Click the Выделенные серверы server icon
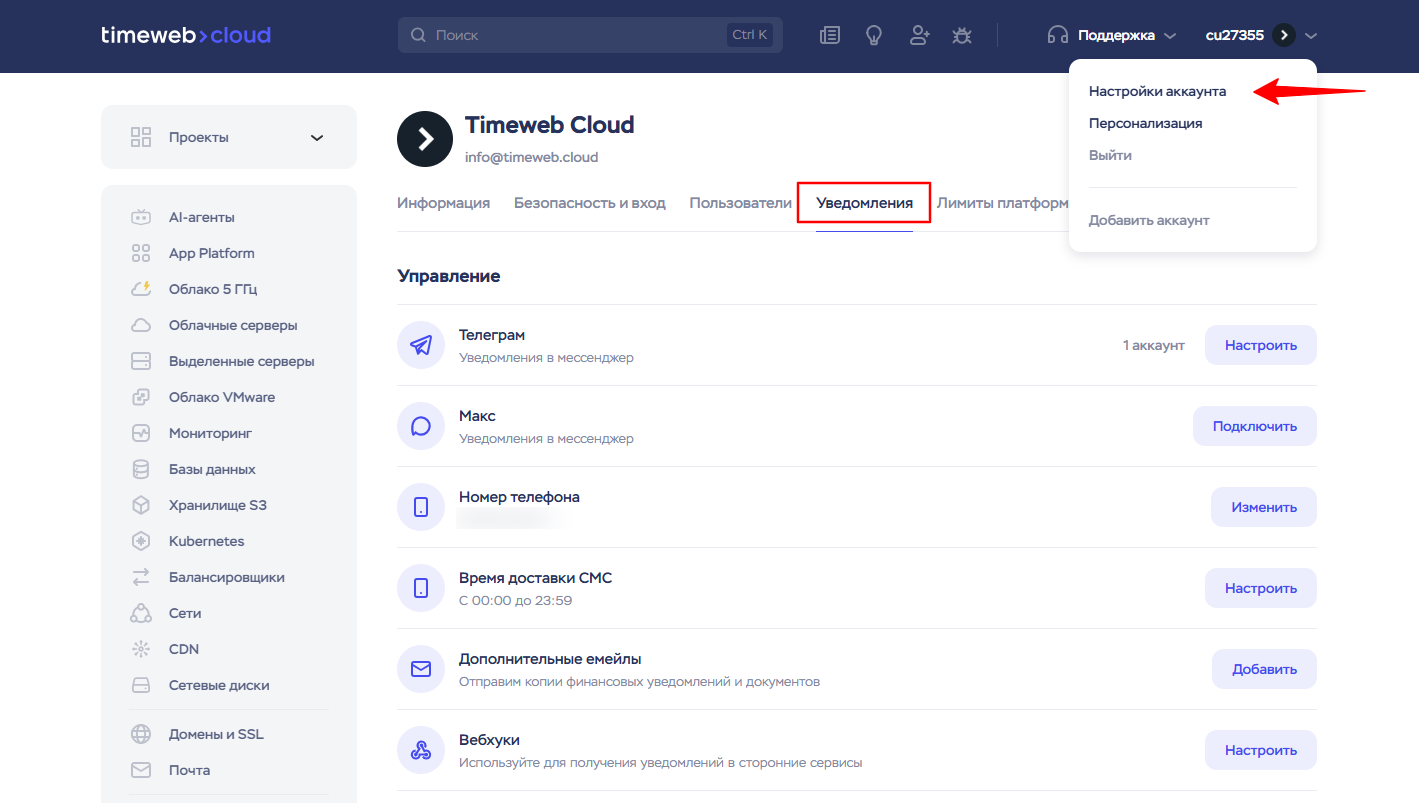The width and height of the screenshot is (1419, 803). [141, 361]
